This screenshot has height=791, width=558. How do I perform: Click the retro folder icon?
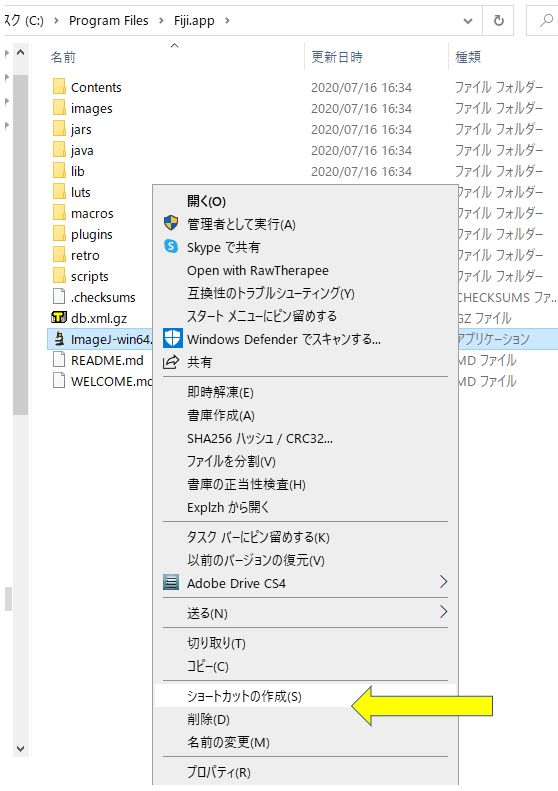59,255
